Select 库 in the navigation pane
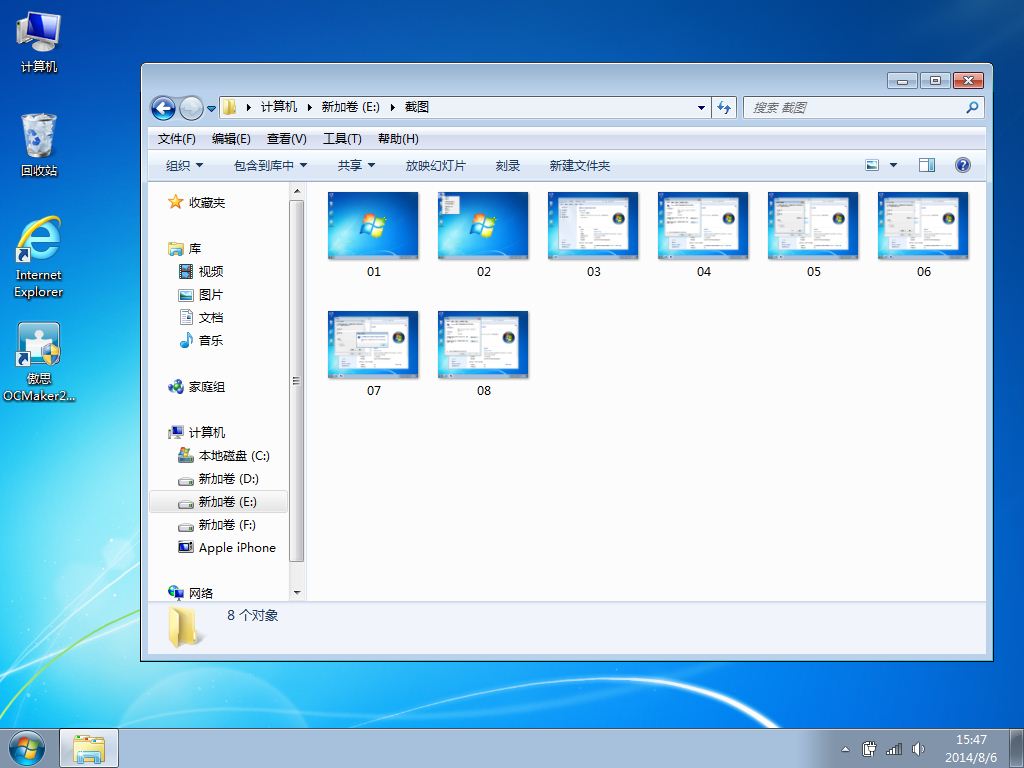The width and height of the screenshot is (1024, 768). pyautogui.click(x=195, y=249)
